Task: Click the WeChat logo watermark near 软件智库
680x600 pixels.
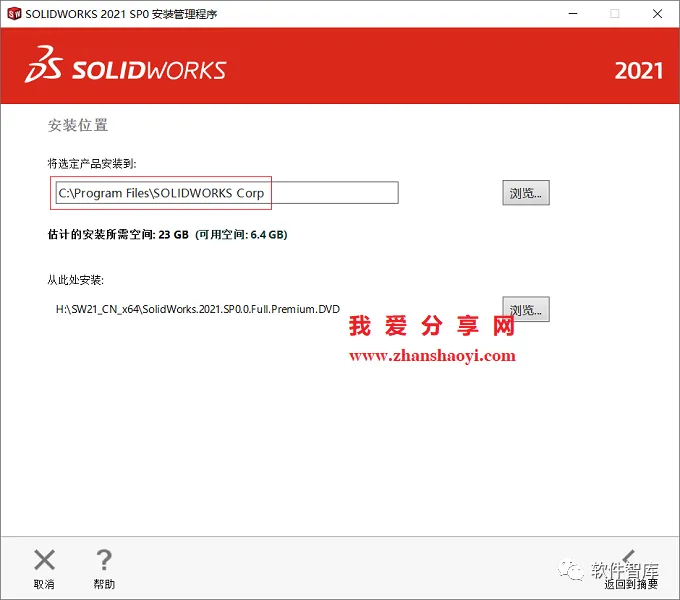Action: pyautogui.click(x=570, y=570)
